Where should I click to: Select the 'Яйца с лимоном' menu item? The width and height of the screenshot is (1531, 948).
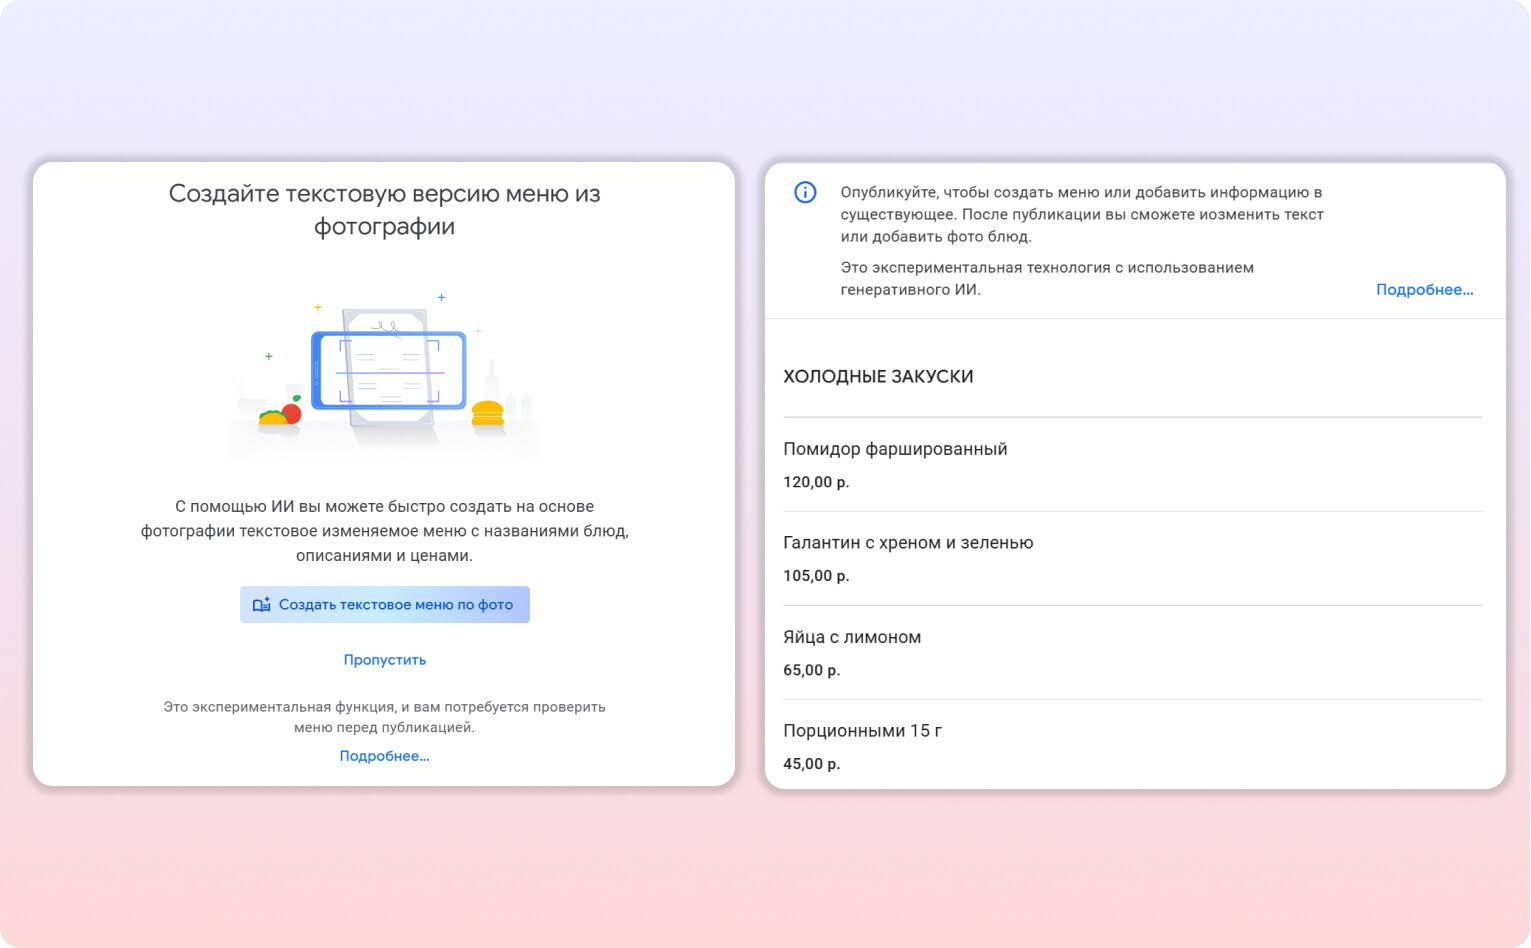point(852,637)
